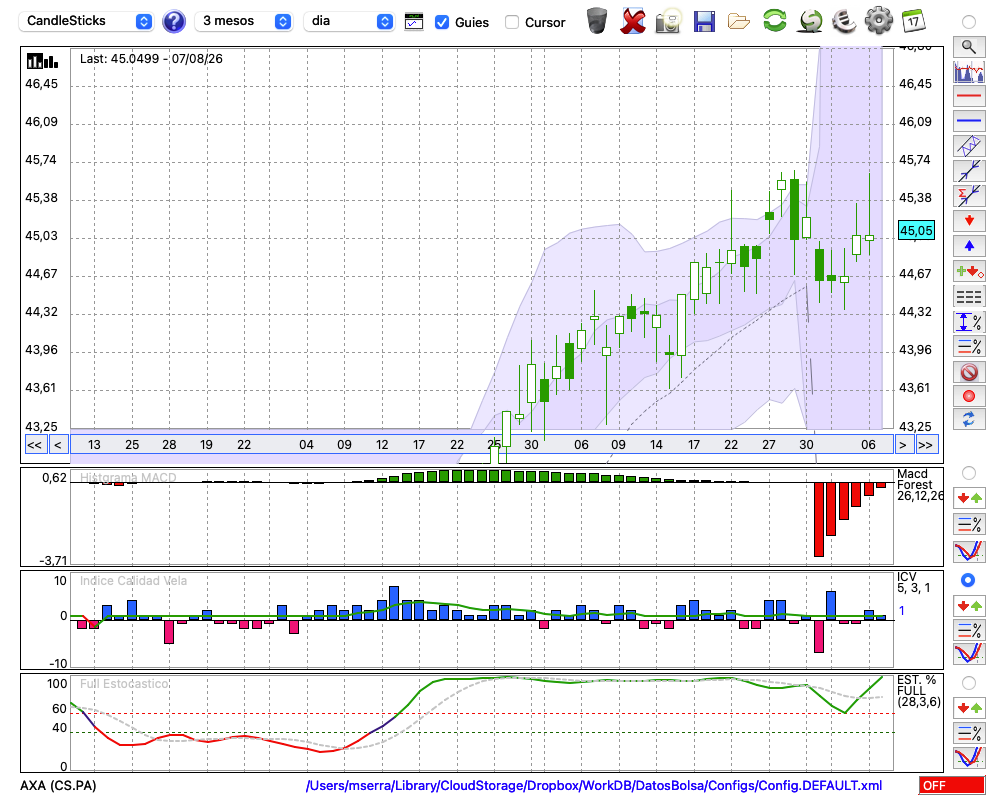This screenshot has width=1000, height=800.
Task: Click the red prohibition sign icon
Action: [969, 371]
